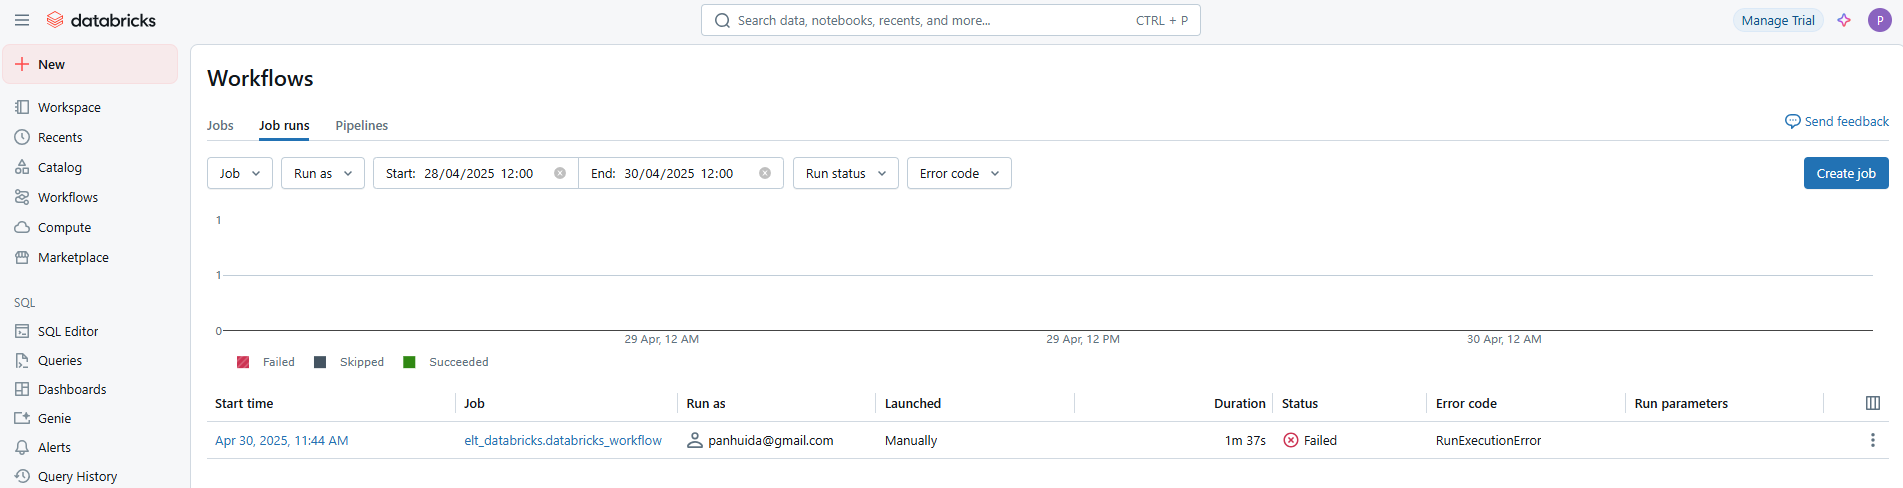Viewport: 1903px width, 488px height.
Task: Open Queries in the sidebar
Action: (x=60, y=360)
